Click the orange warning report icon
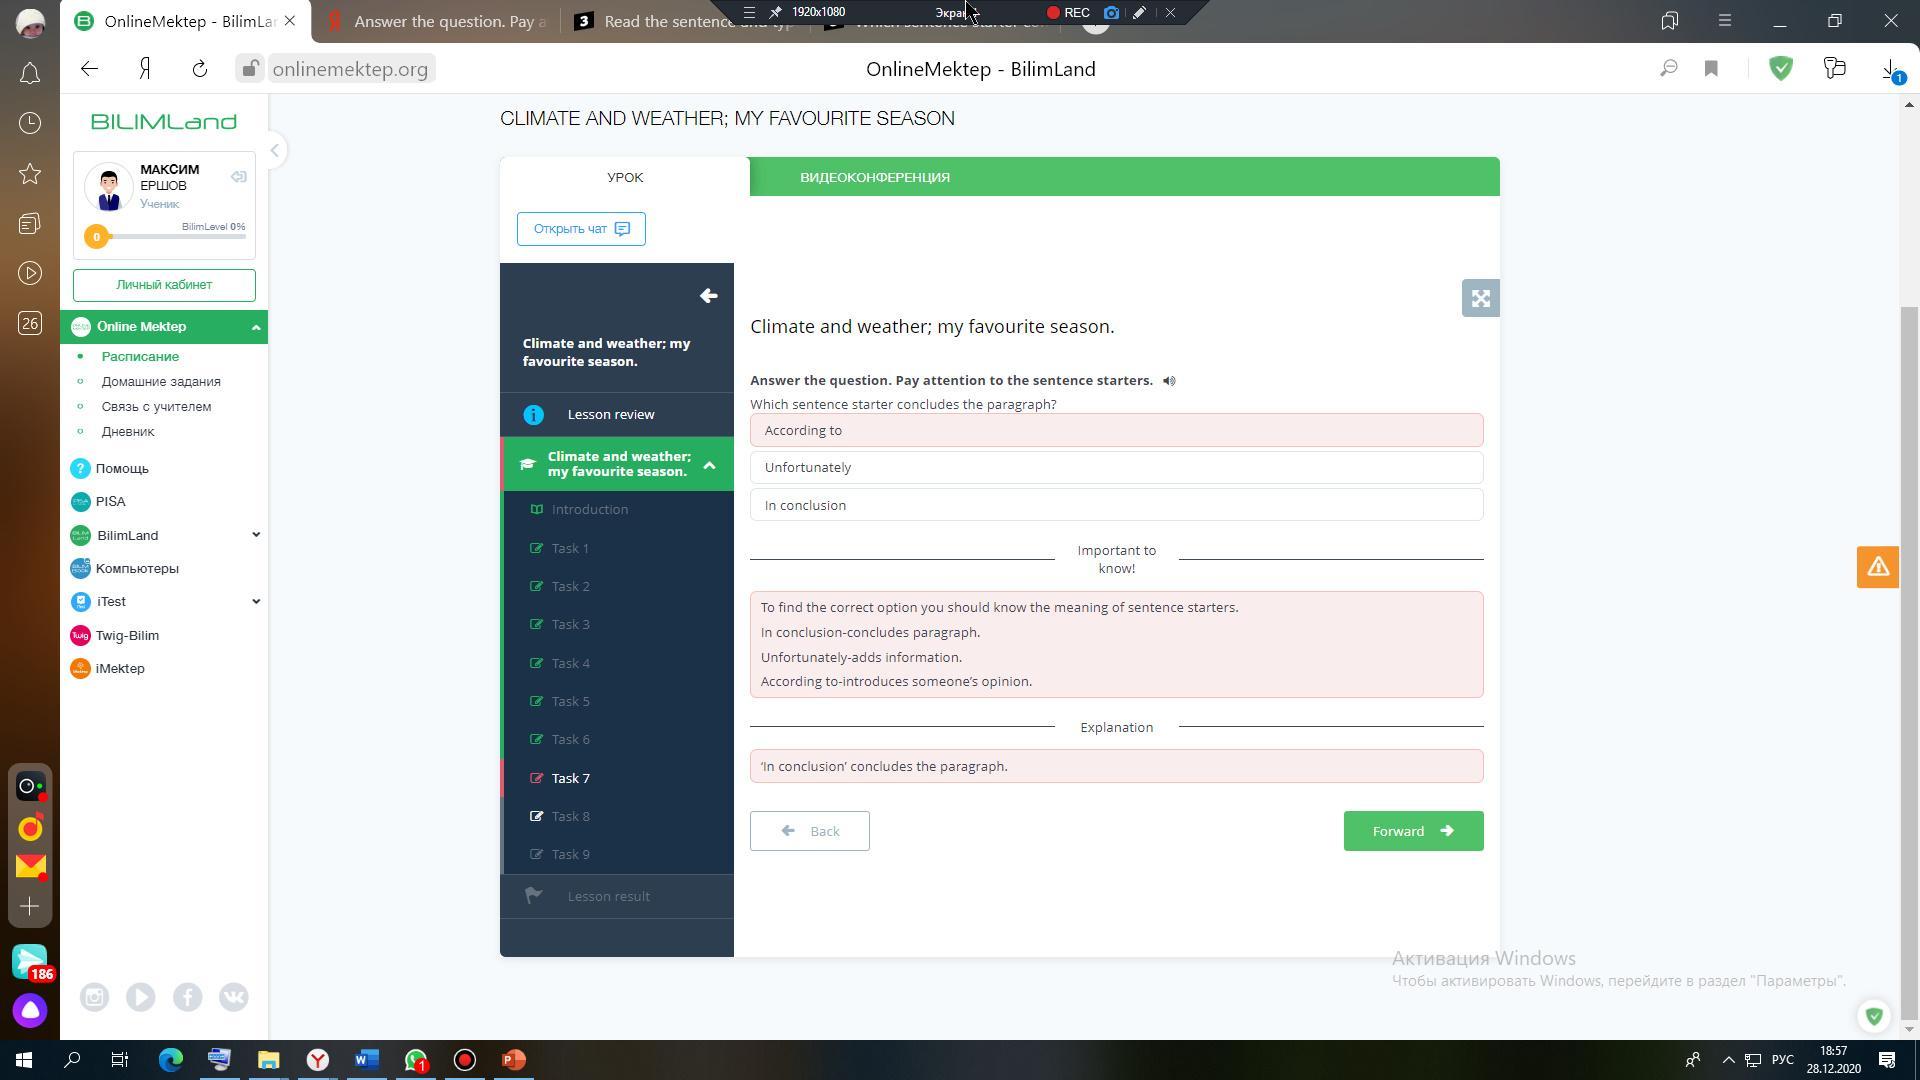1920x1080 pixels. 1877,567
